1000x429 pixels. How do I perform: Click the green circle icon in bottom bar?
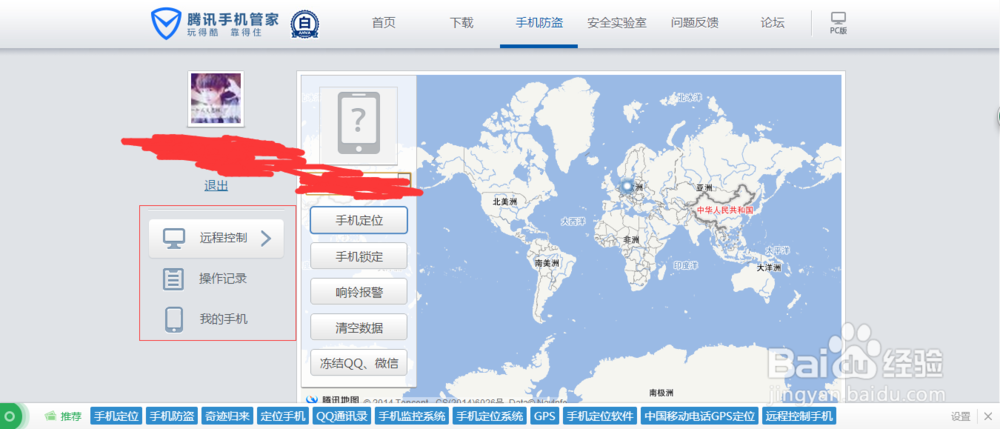tap(10, 417)
